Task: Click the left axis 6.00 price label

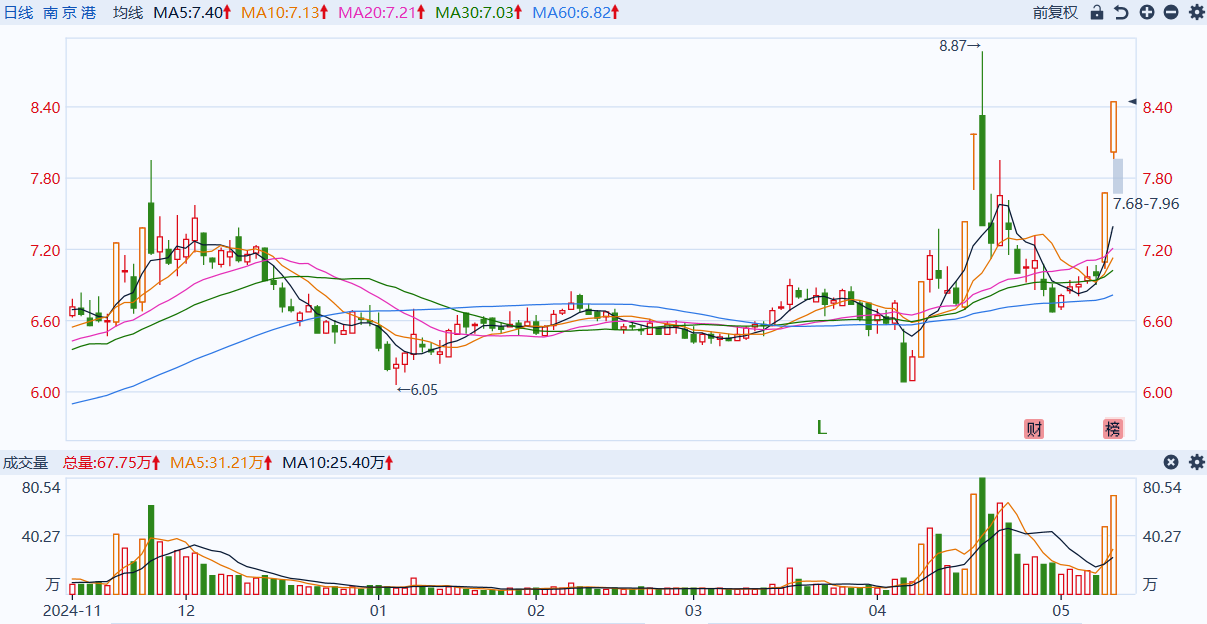Action: point(47,392)
